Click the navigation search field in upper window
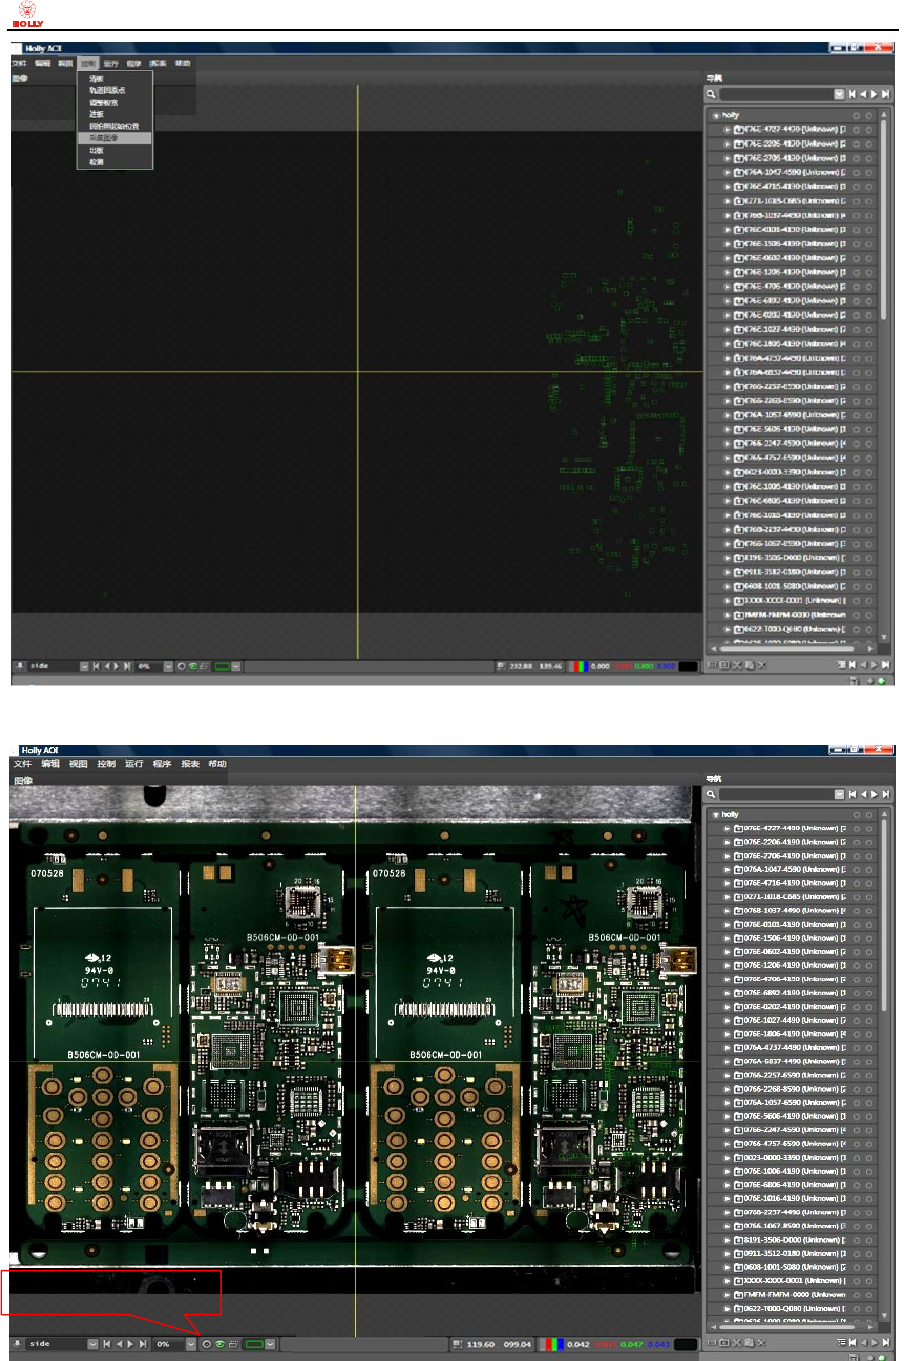This screenshot has width=906, height=1361. 776,94
